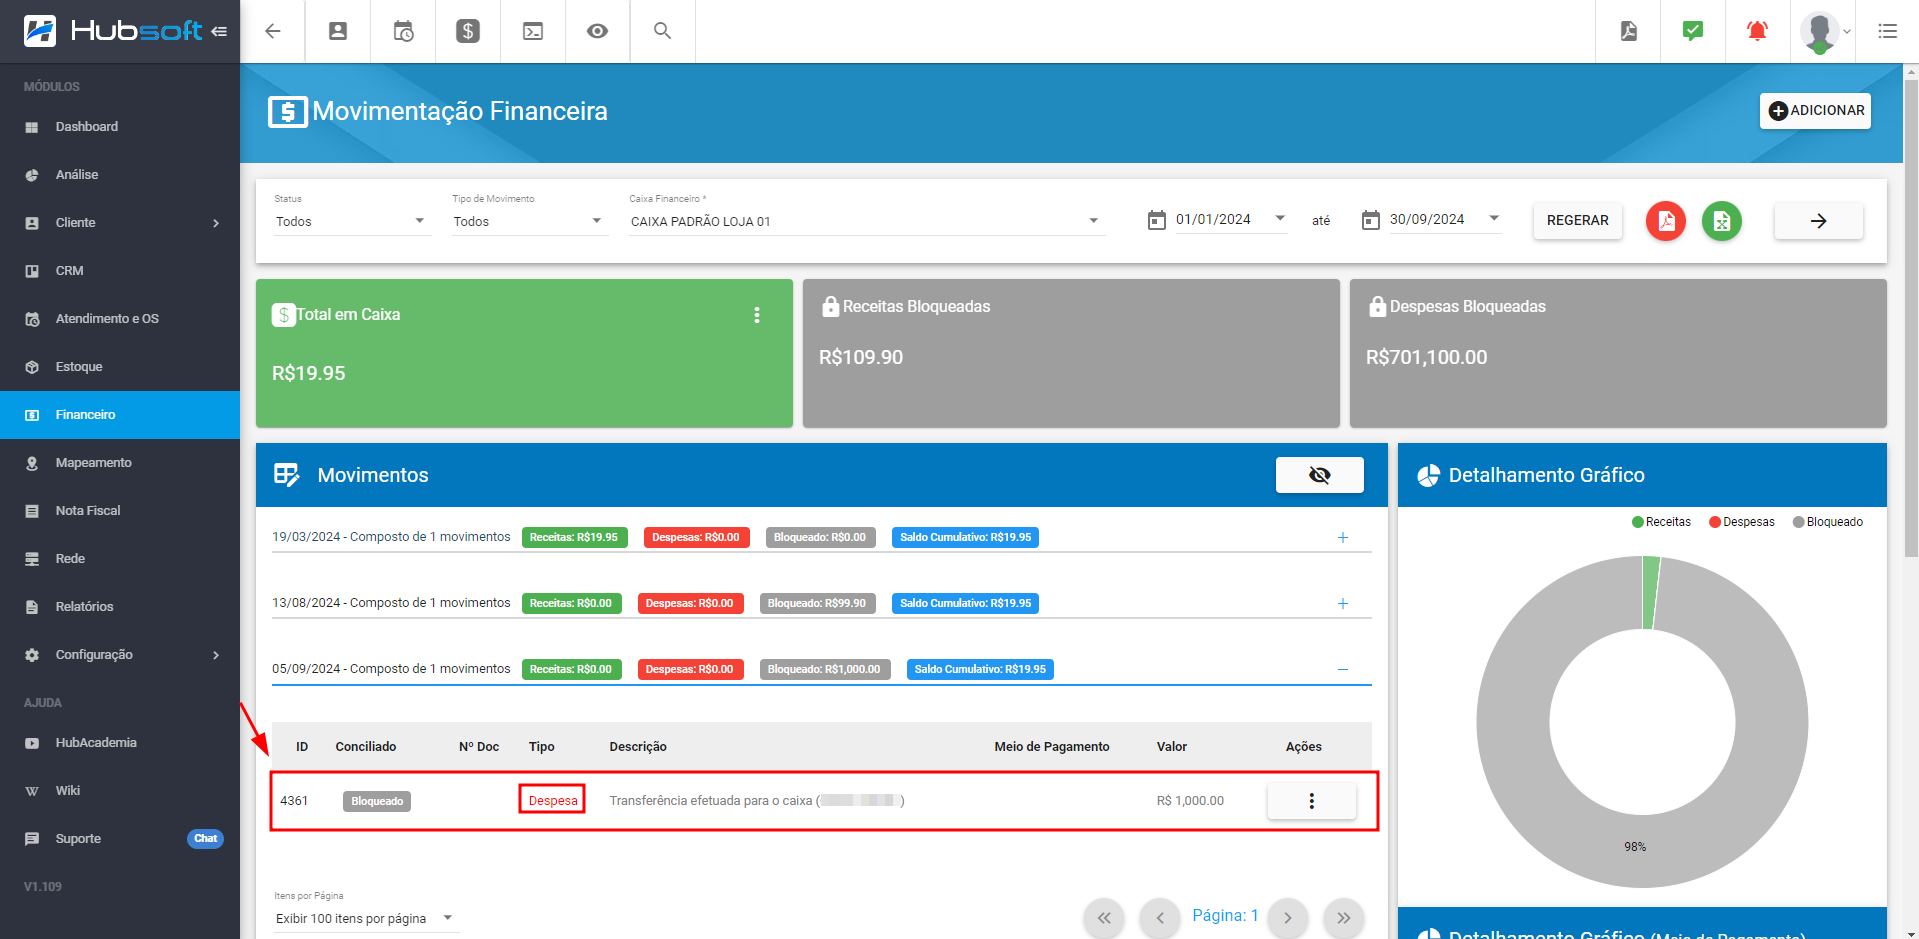This screenshot has height=939, width=1919.
Task: Open start date 01/01/2024 dropdown arrow
Action: pyautogui.click(x=1280, y=218)
